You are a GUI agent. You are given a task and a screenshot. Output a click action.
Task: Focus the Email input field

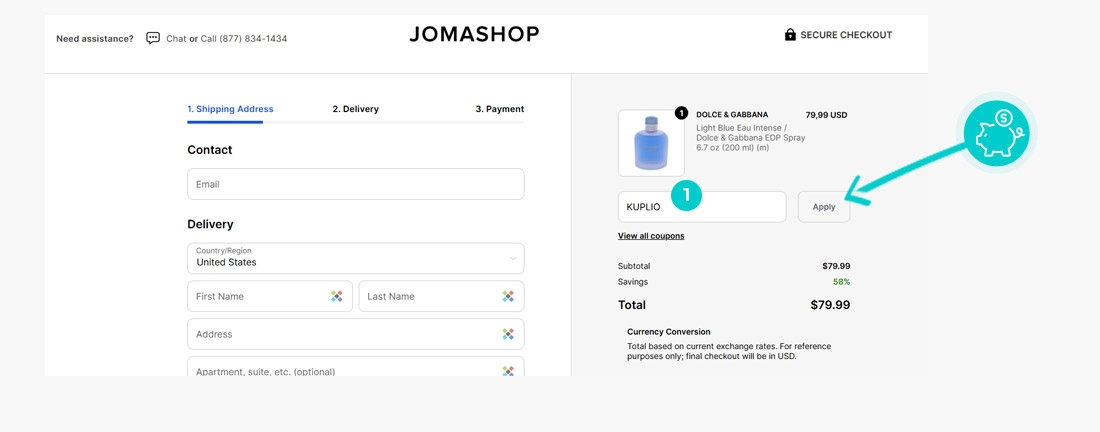[x=356, y=184]
